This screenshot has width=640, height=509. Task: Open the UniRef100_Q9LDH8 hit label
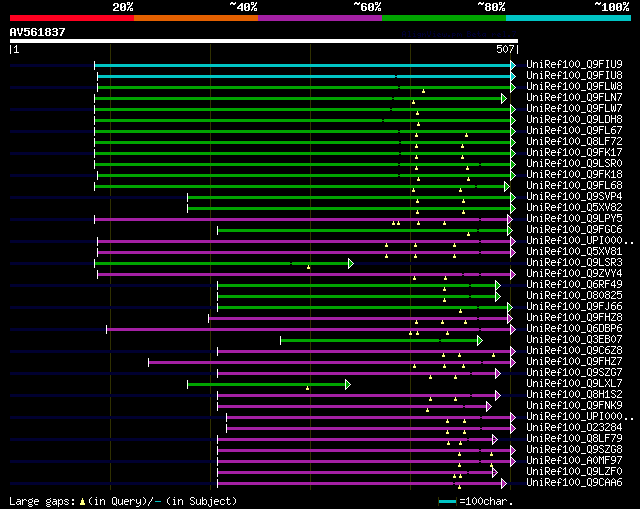pos(574,120)
